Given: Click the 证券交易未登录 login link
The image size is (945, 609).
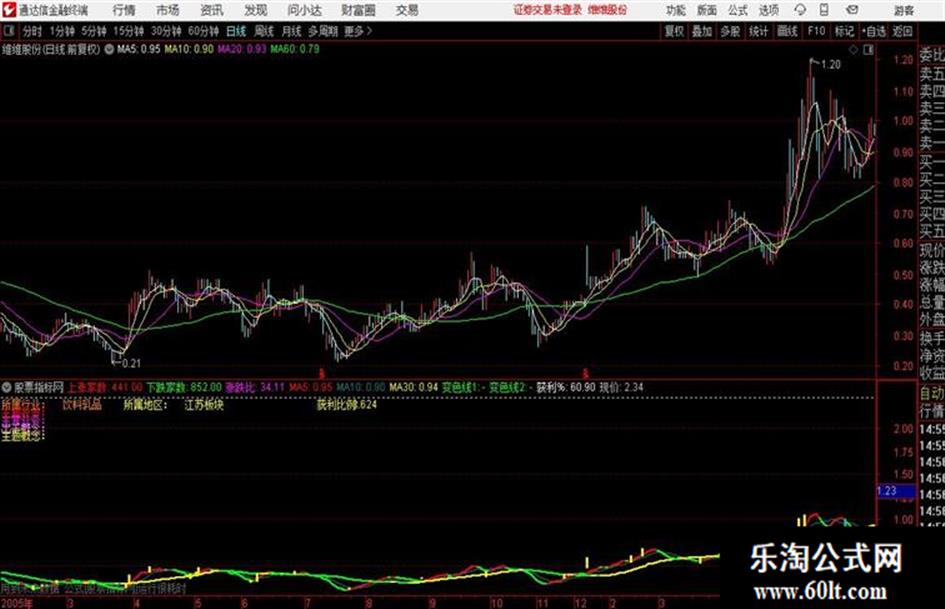Looking at the screenshot, I should [548, 10].
